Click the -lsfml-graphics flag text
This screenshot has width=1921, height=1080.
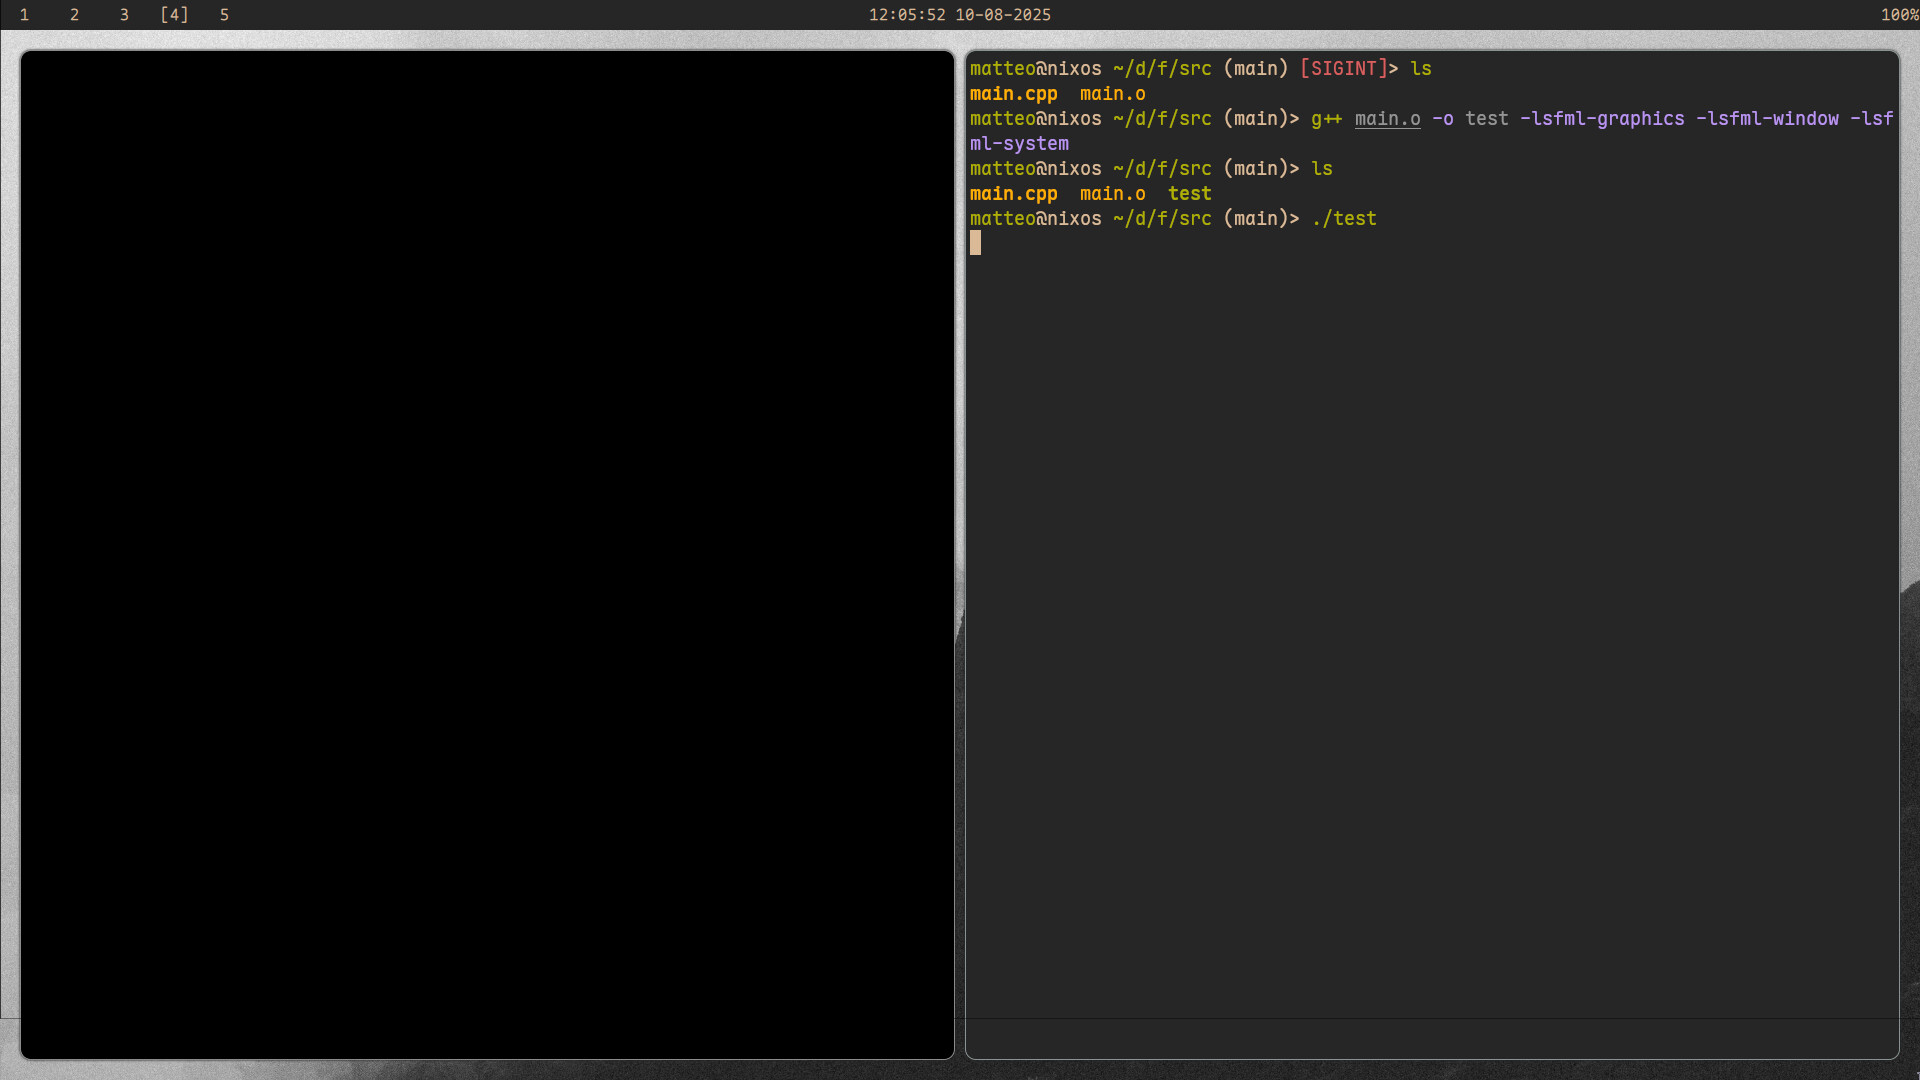click(x=1601, y=119)
